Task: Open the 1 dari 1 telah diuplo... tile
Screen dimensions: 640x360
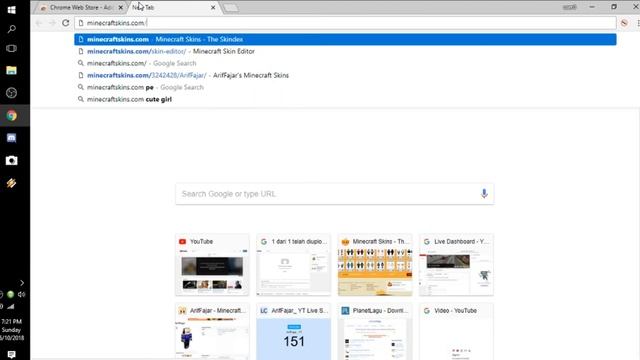Action: 293,264
